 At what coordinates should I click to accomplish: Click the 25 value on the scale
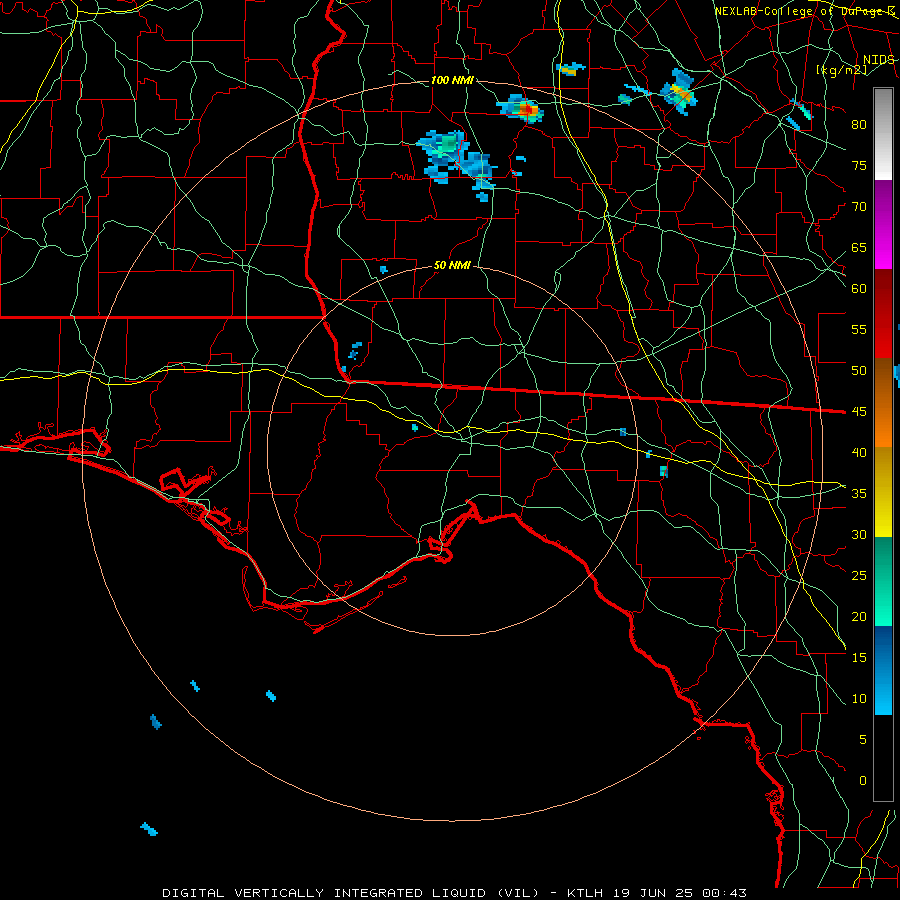859,575
